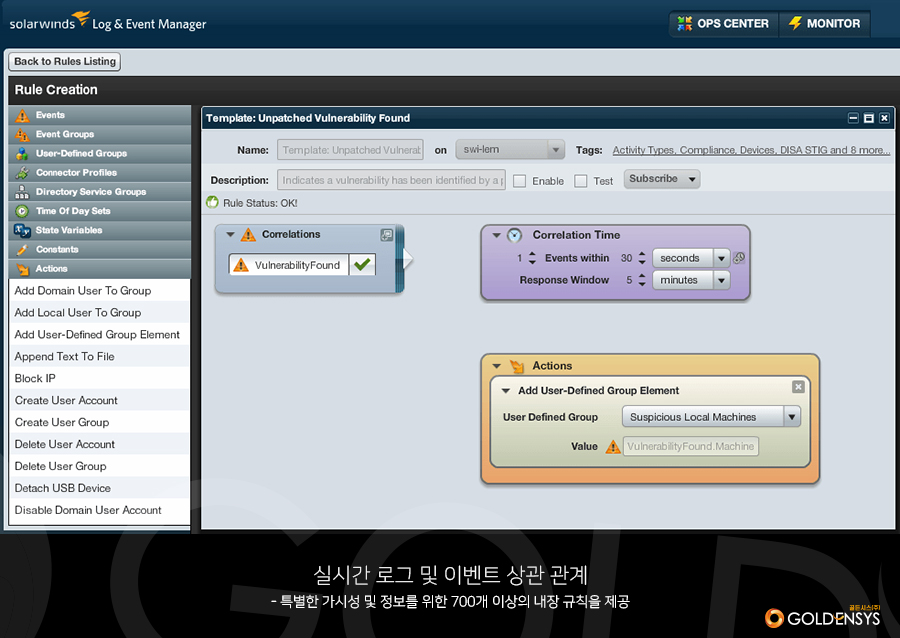Select Delete User Account action
The height and width of the screenshot is (638, 900).
click(99, 445)
